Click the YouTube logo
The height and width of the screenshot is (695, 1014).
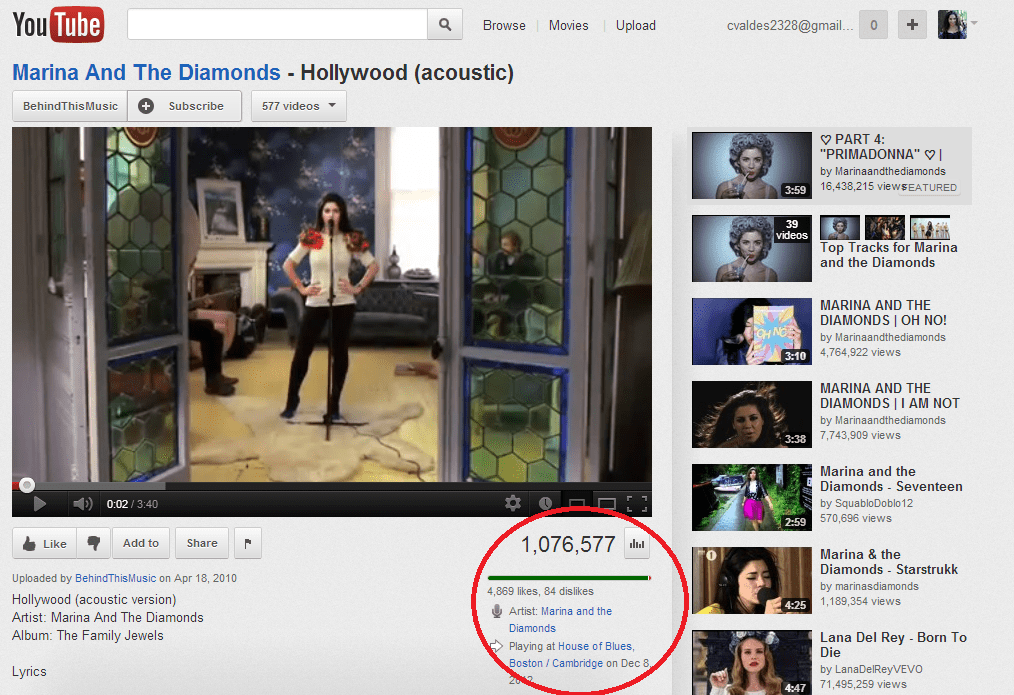(58, 25)
